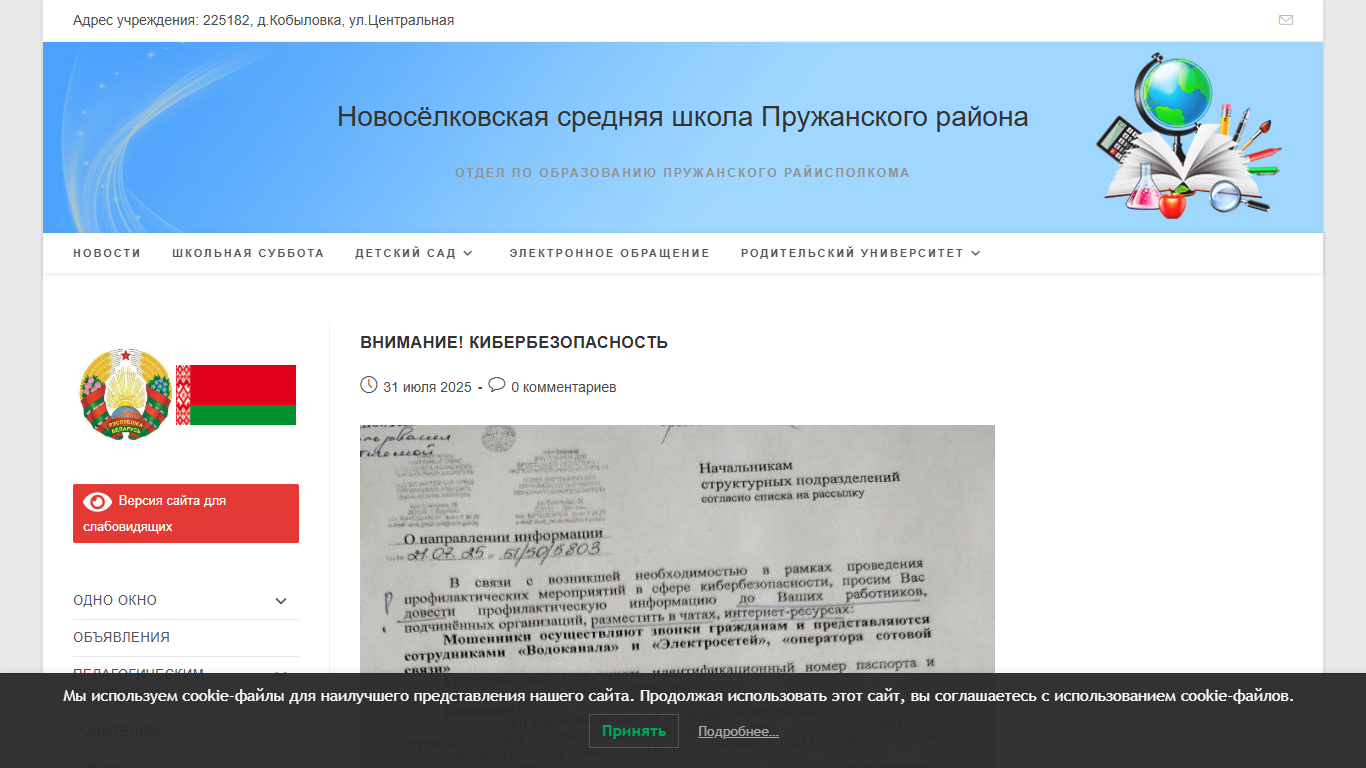Open 0 комментариев link

564,387
